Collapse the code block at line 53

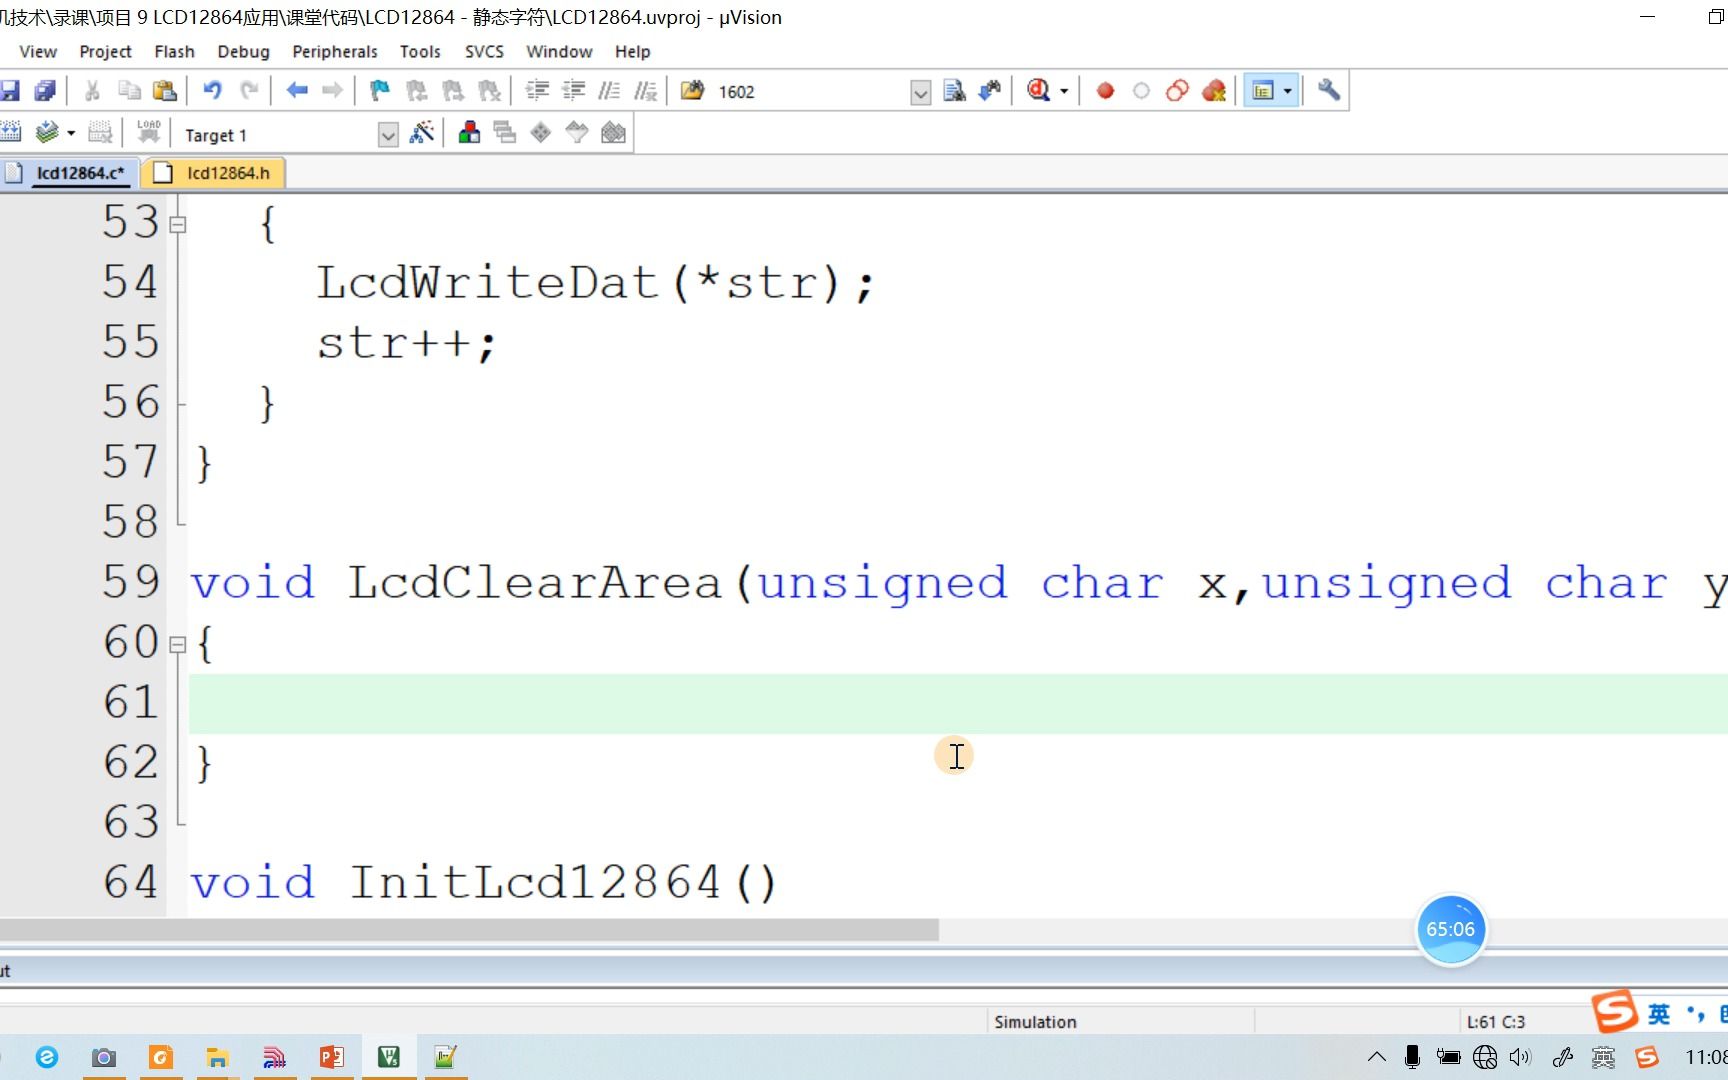[x=178, y=225]
